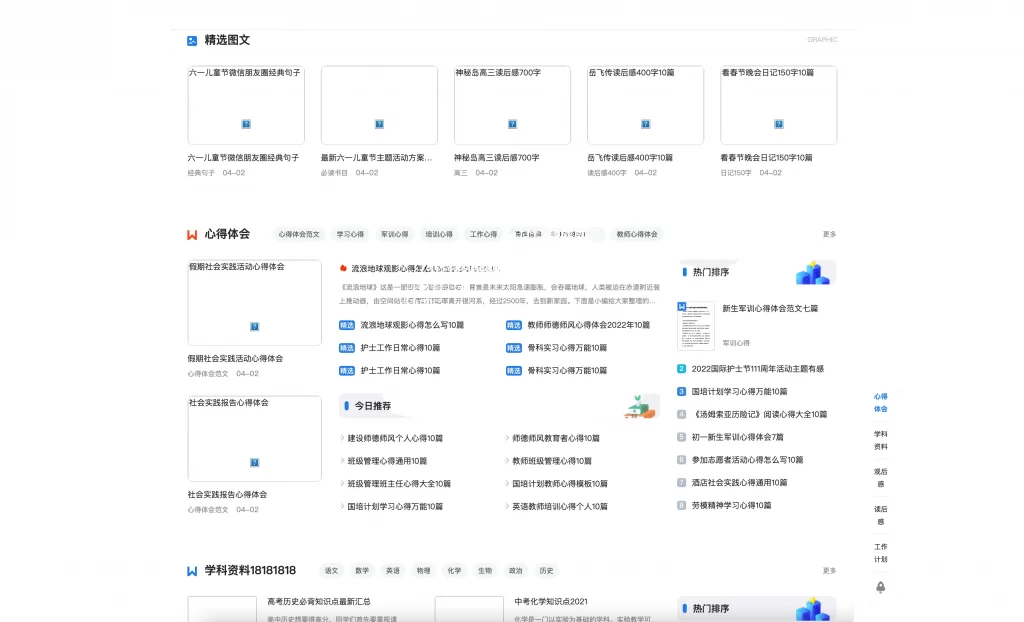1024x622 pixels.
Task: Click the number 4 rank icon beside 汤姆索亚历险记
Action: [x=682, y=414]
